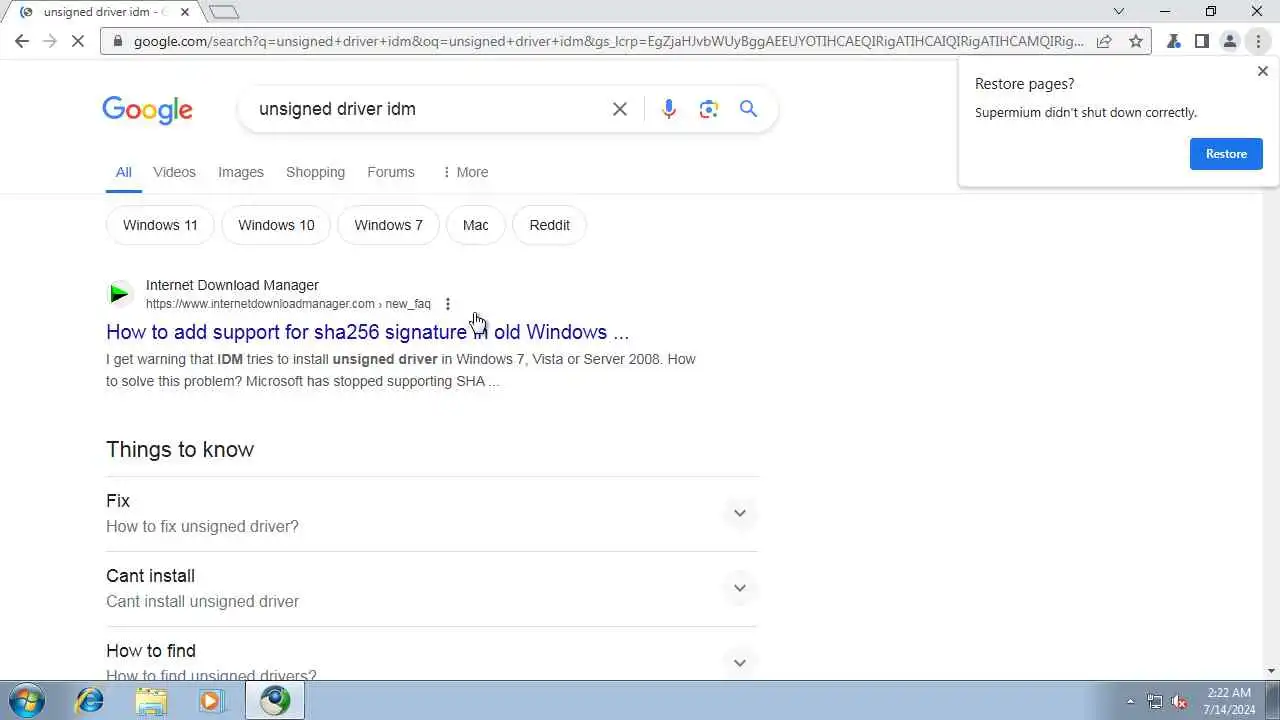Click the browser Forward arrow
Screen dimensions: 1280x720
click(x=50, y=41)
